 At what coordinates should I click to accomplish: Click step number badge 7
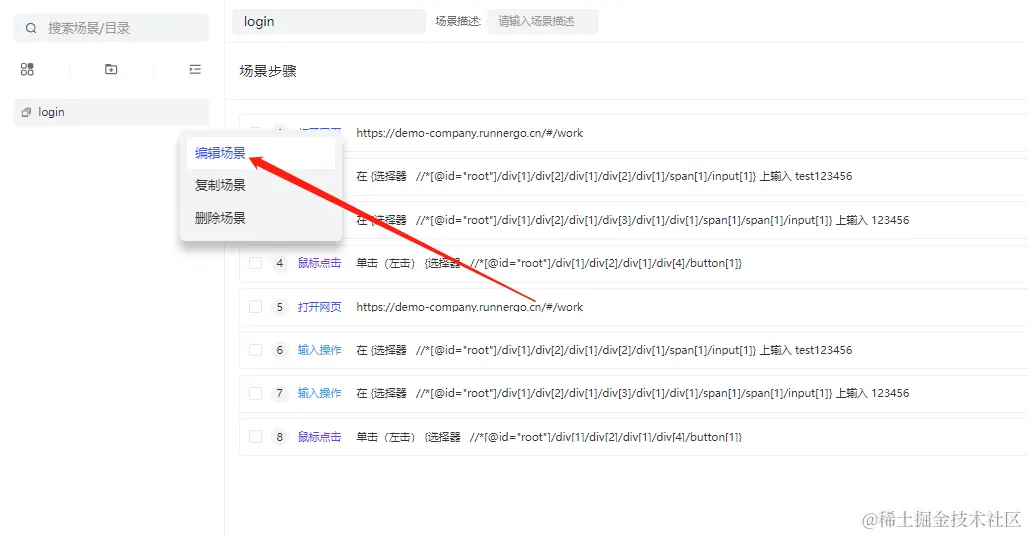pyautogui.click(x=280, y=393)
